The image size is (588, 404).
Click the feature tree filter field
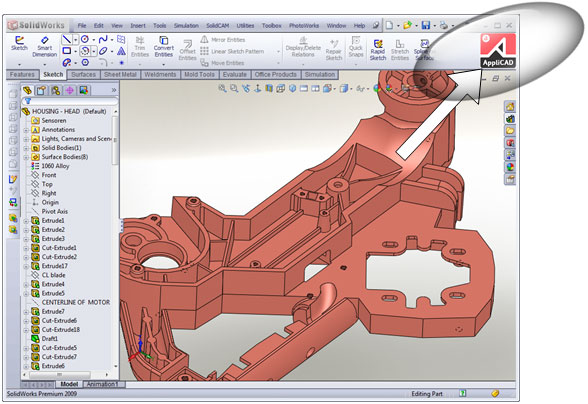point(70,101)
